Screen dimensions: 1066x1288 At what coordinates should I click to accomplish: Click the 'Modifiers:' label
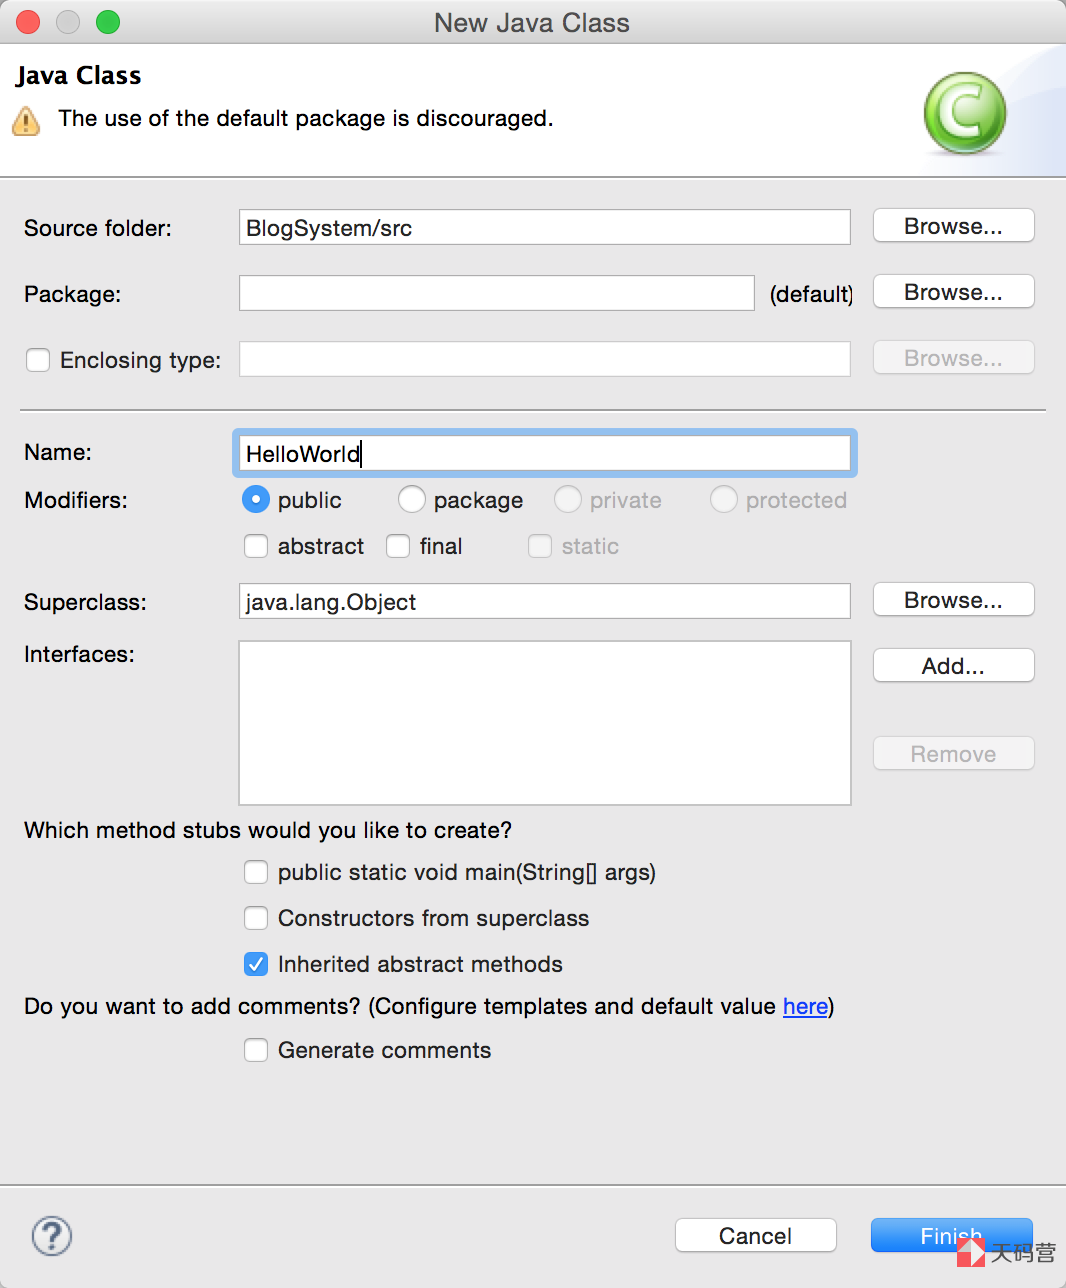[x=76, y=500]
